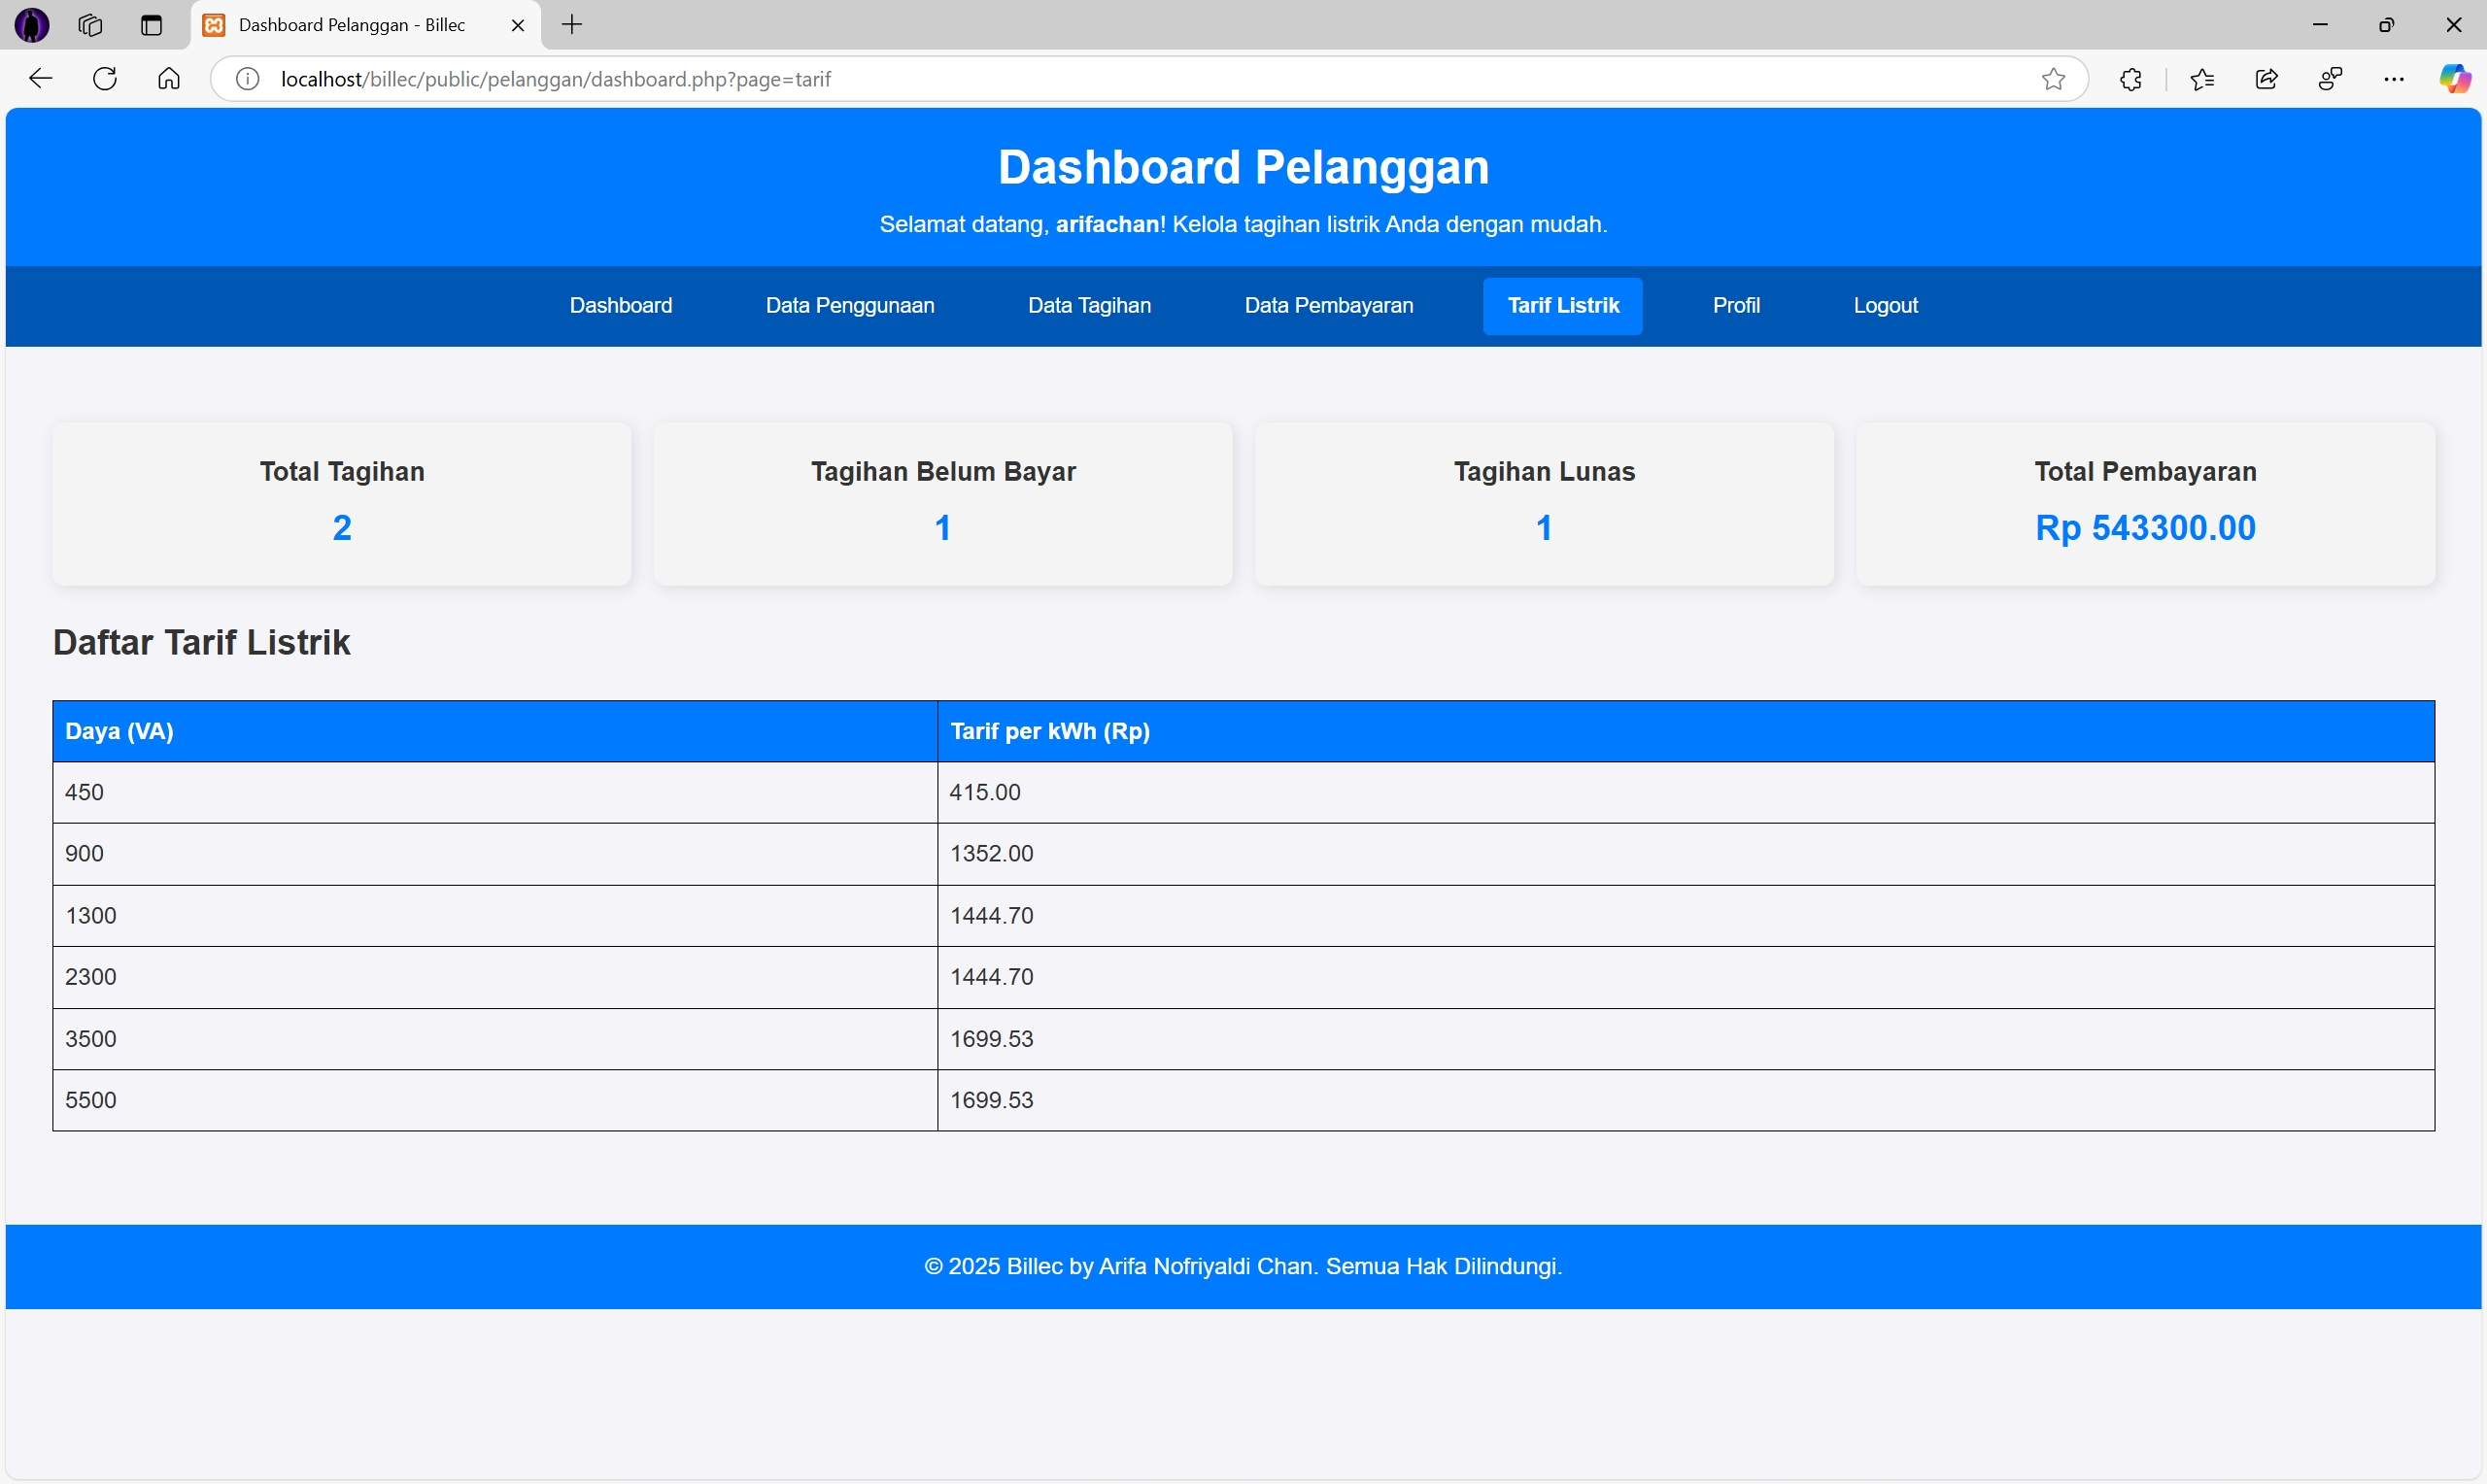The image size is (2487, 1484).
Task: Select the 5500 daya cell
Action: 495,1100
